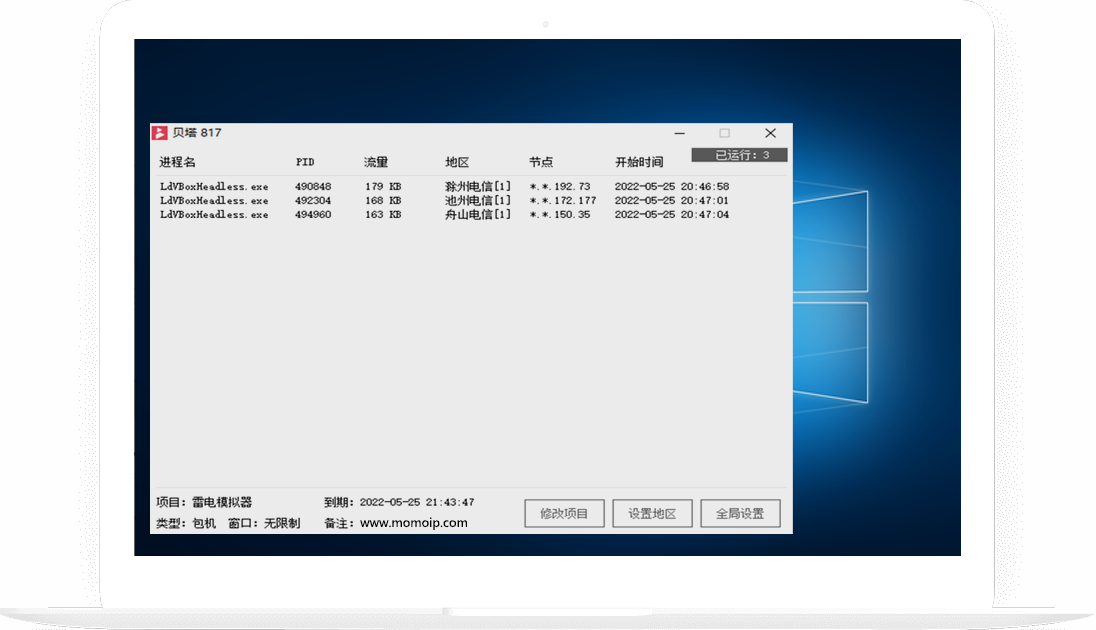
Task: Click LdVBoxHeadless.exe name in the 舟山电信 row
Action: pos(214,215)
